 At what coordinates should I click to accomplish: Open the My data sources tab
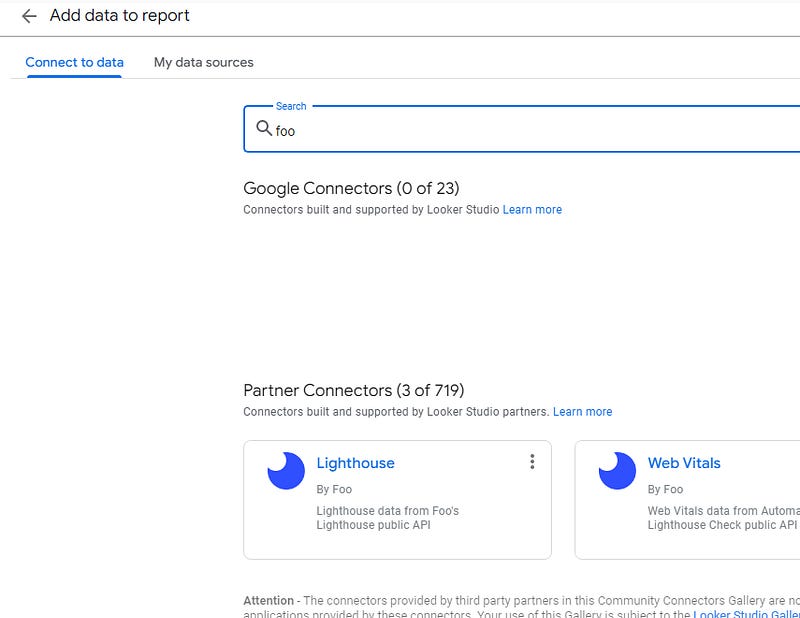(204, 62)
